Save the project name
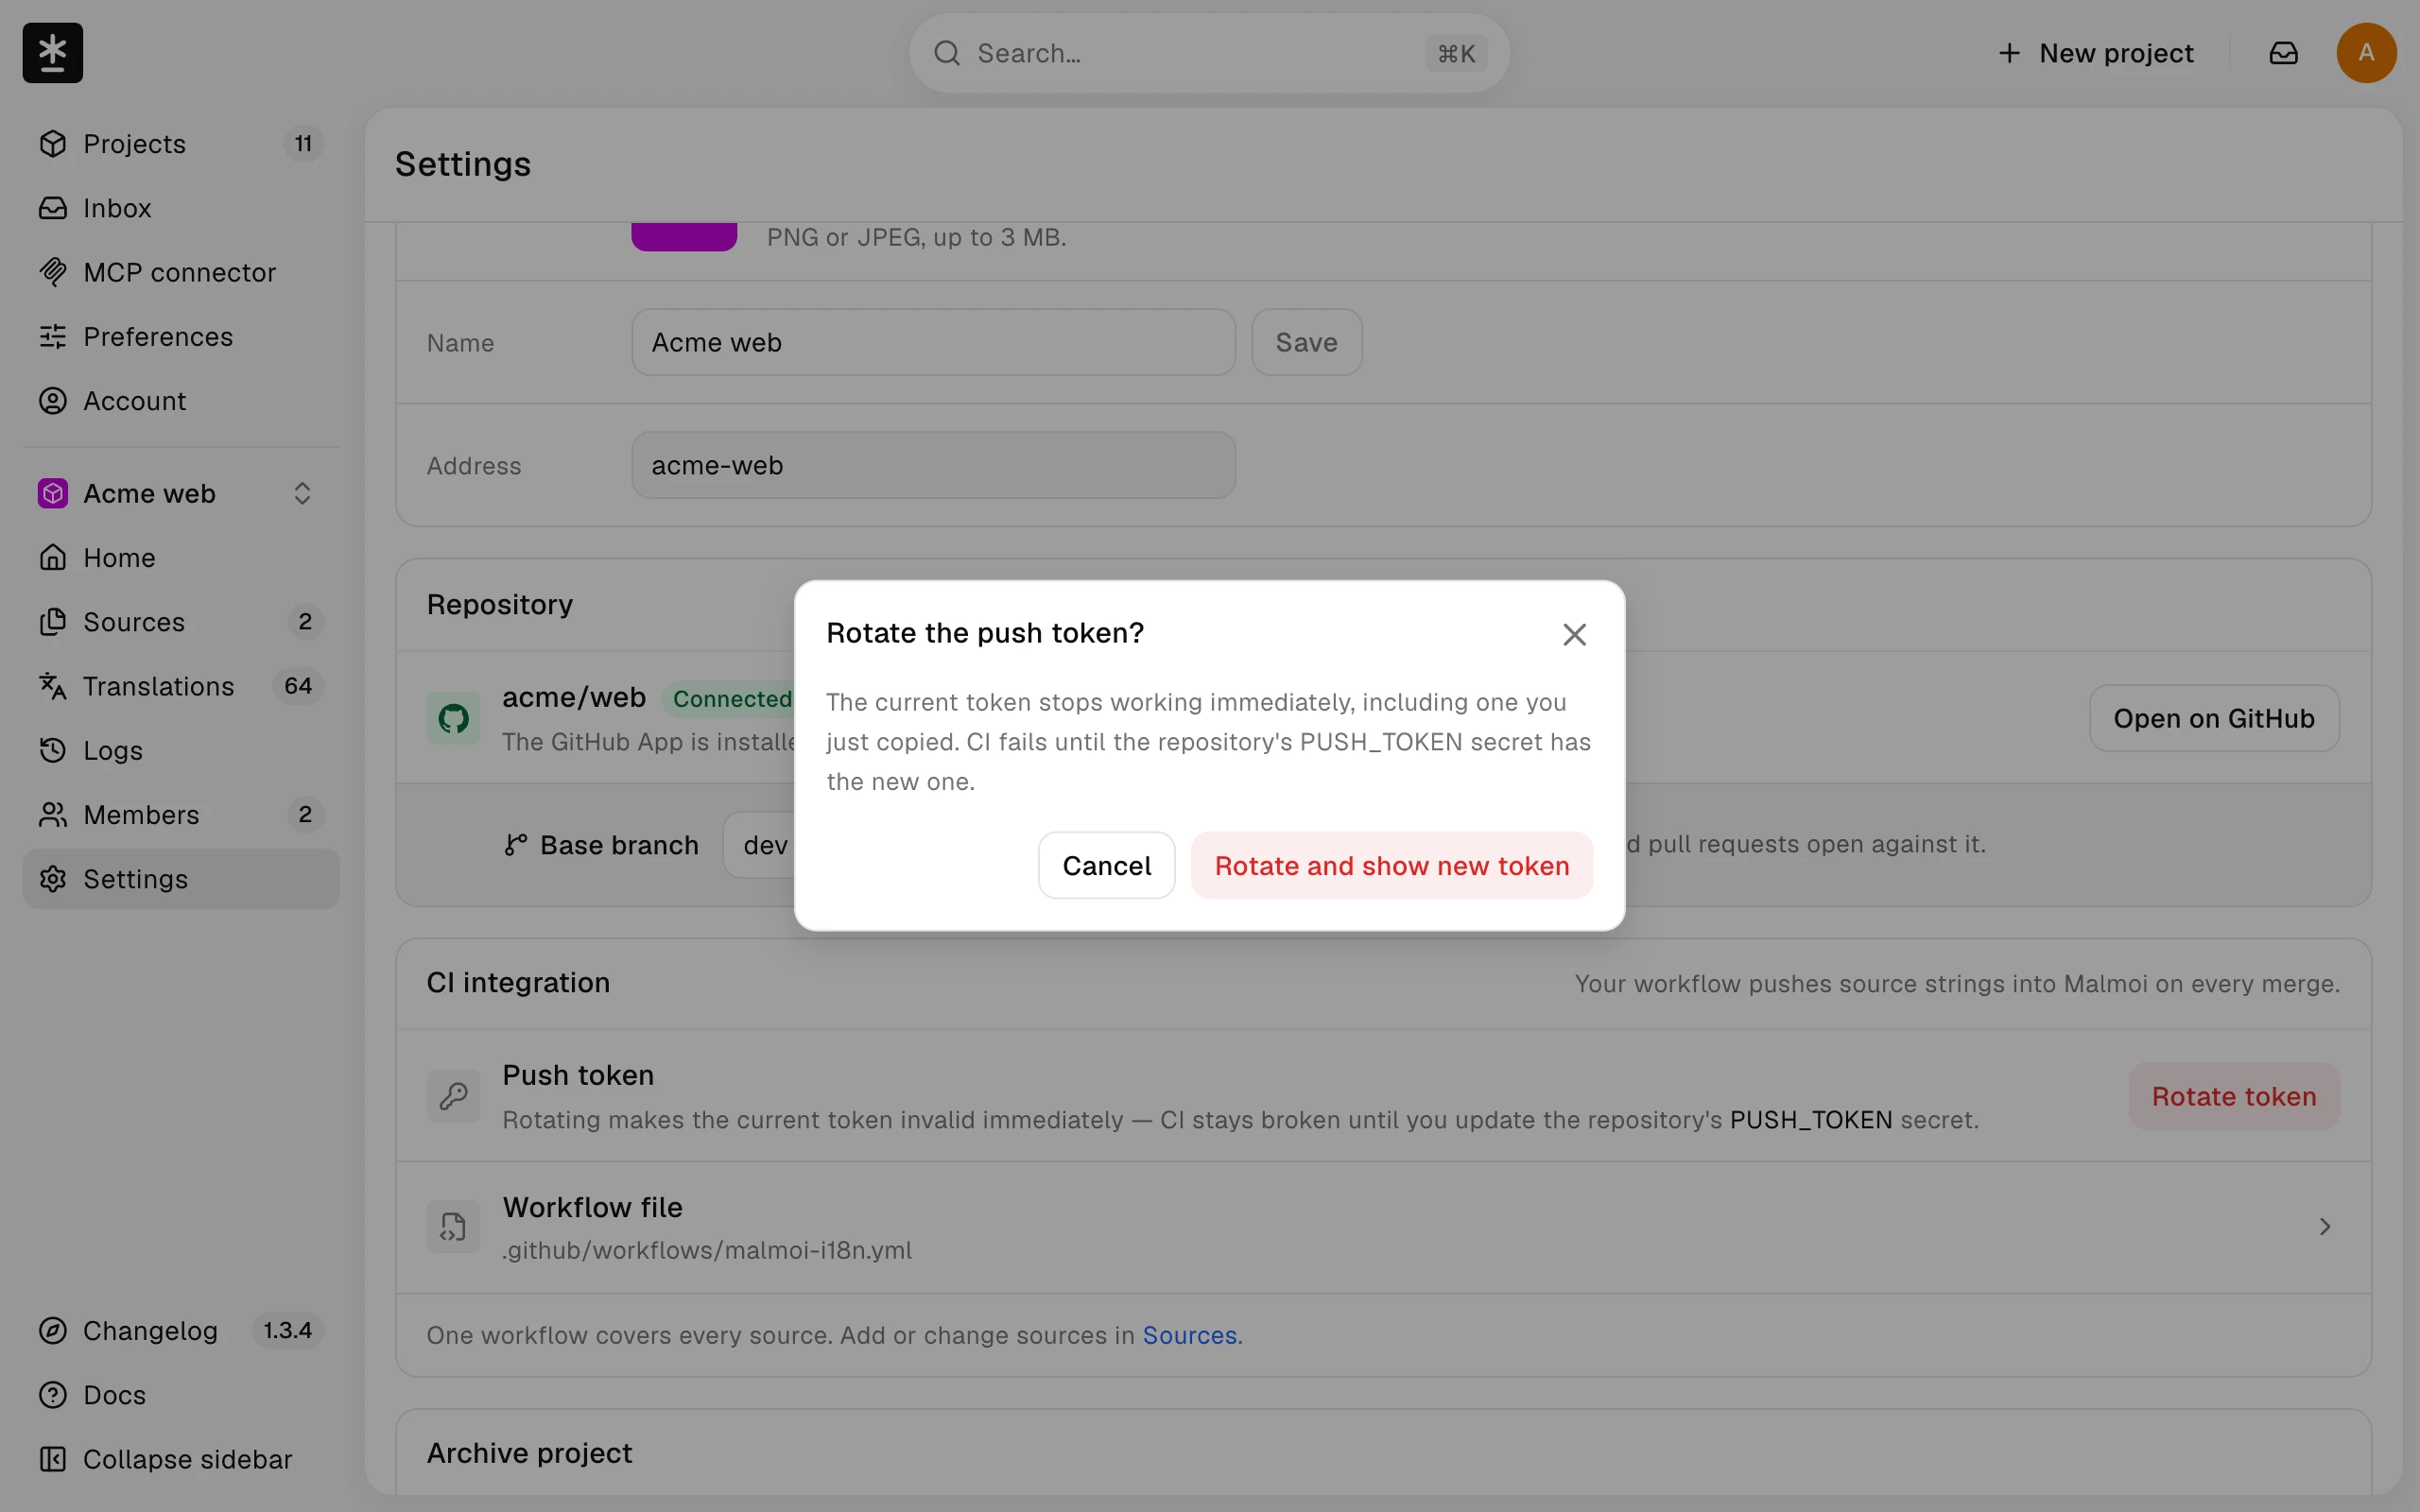 1306,342
